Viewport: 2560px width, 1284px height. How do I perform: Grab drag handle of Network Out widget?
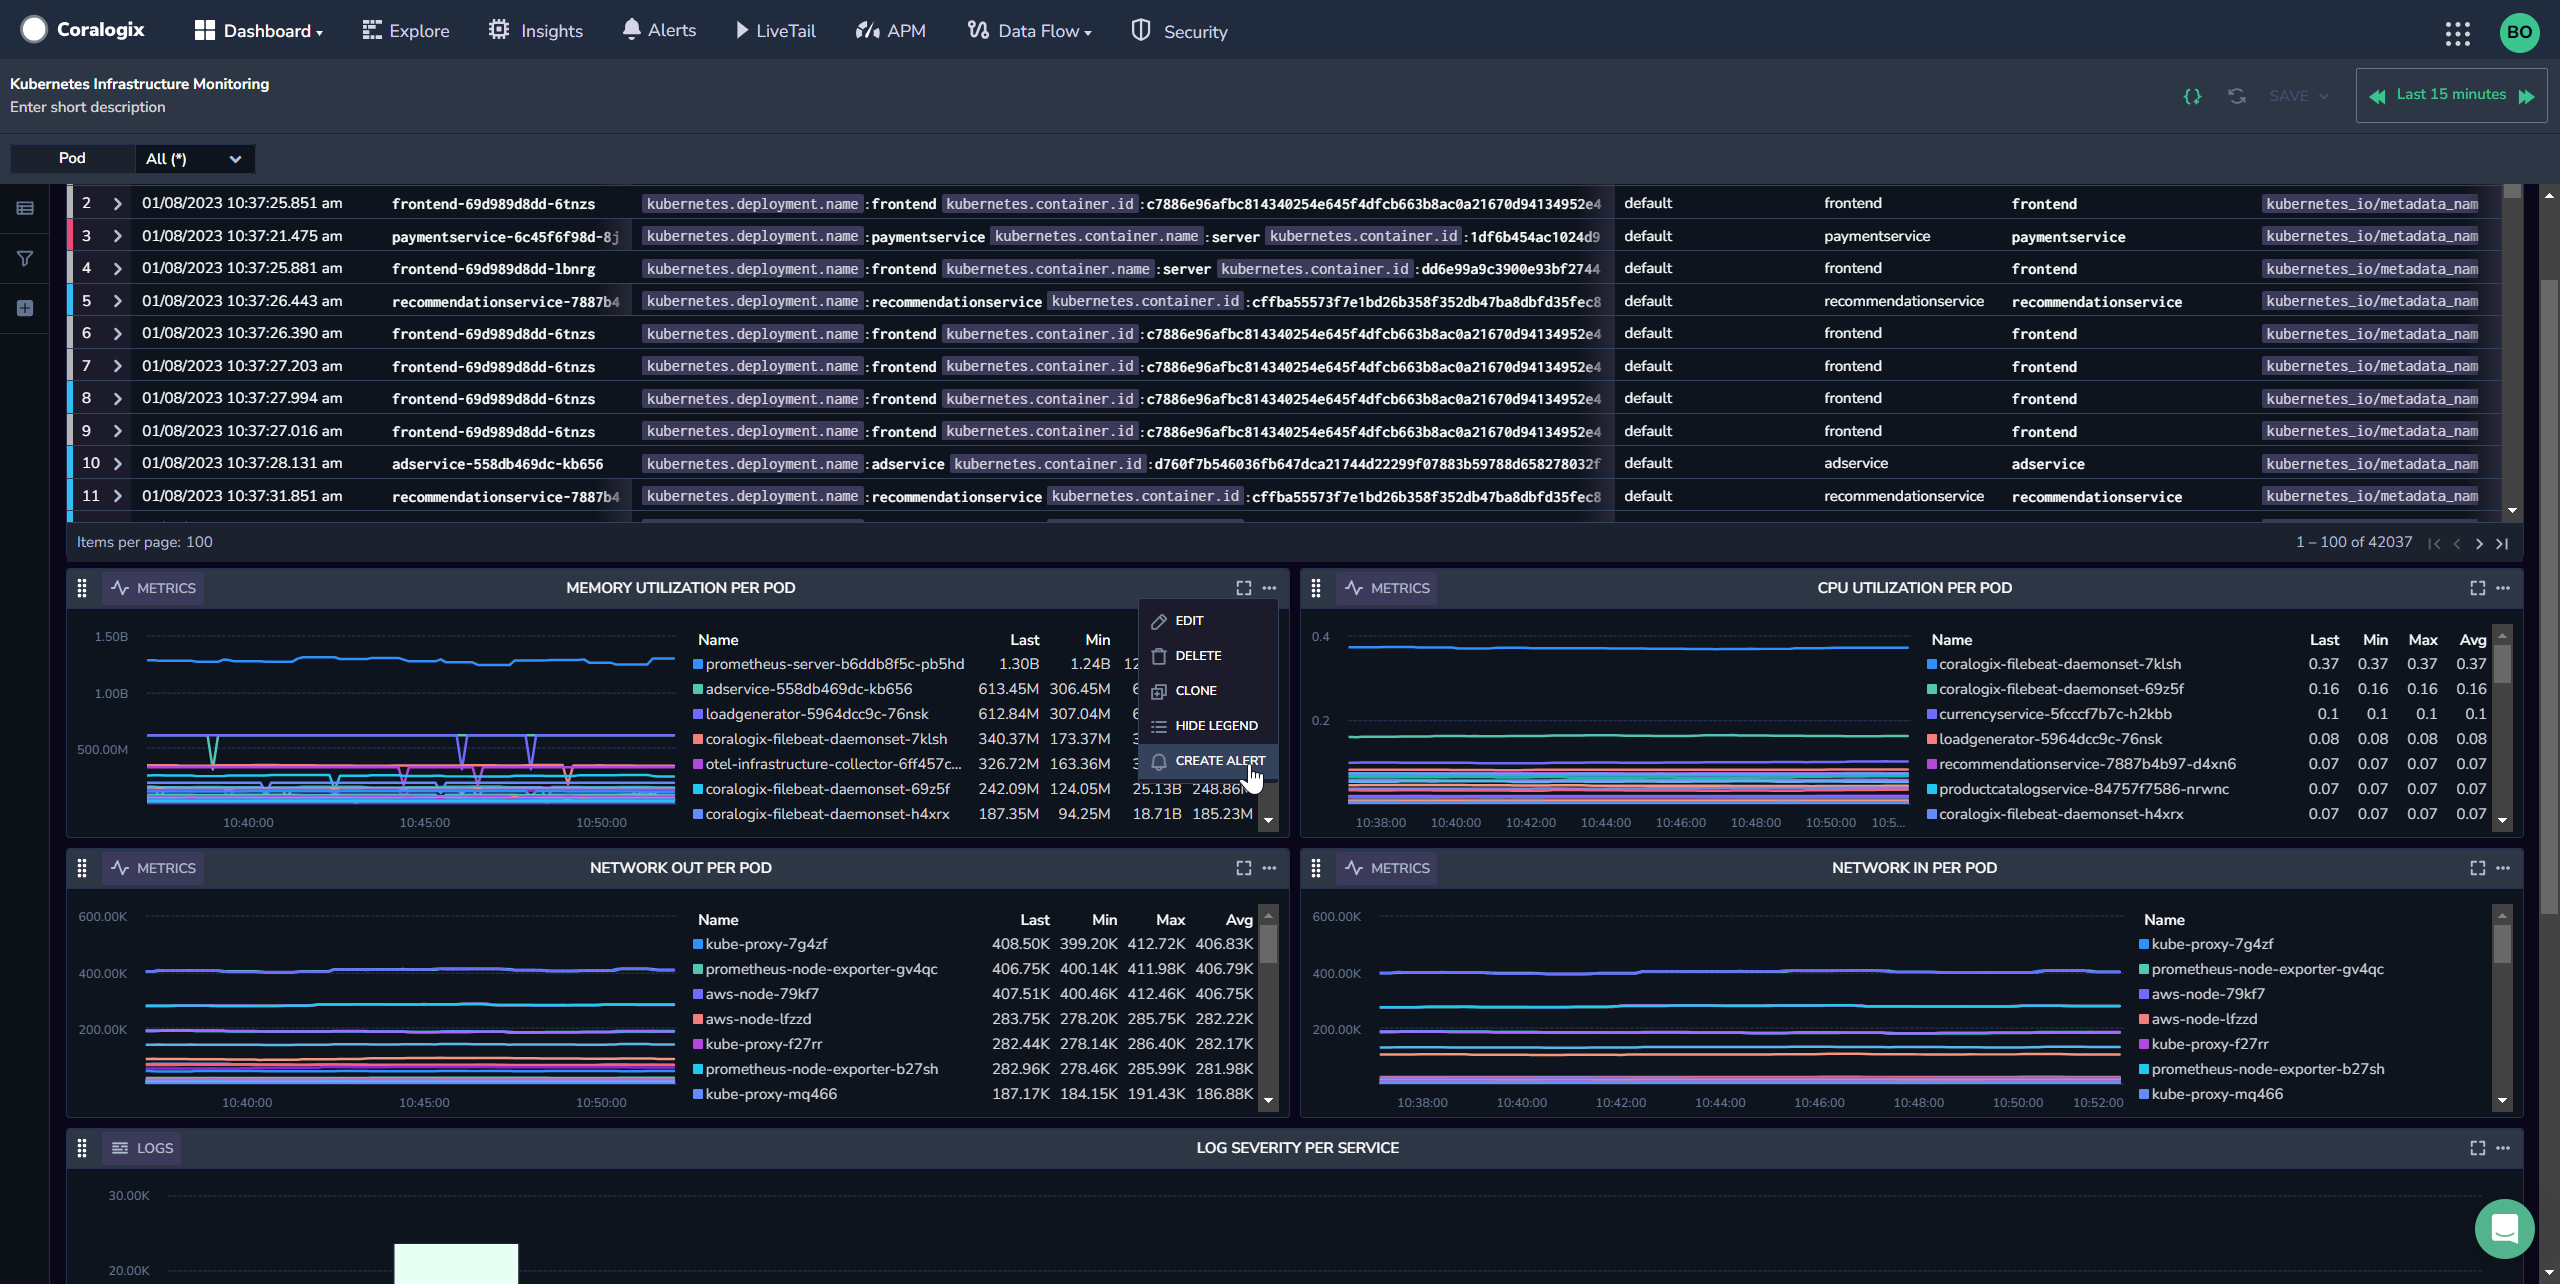[x=82, y=868]
